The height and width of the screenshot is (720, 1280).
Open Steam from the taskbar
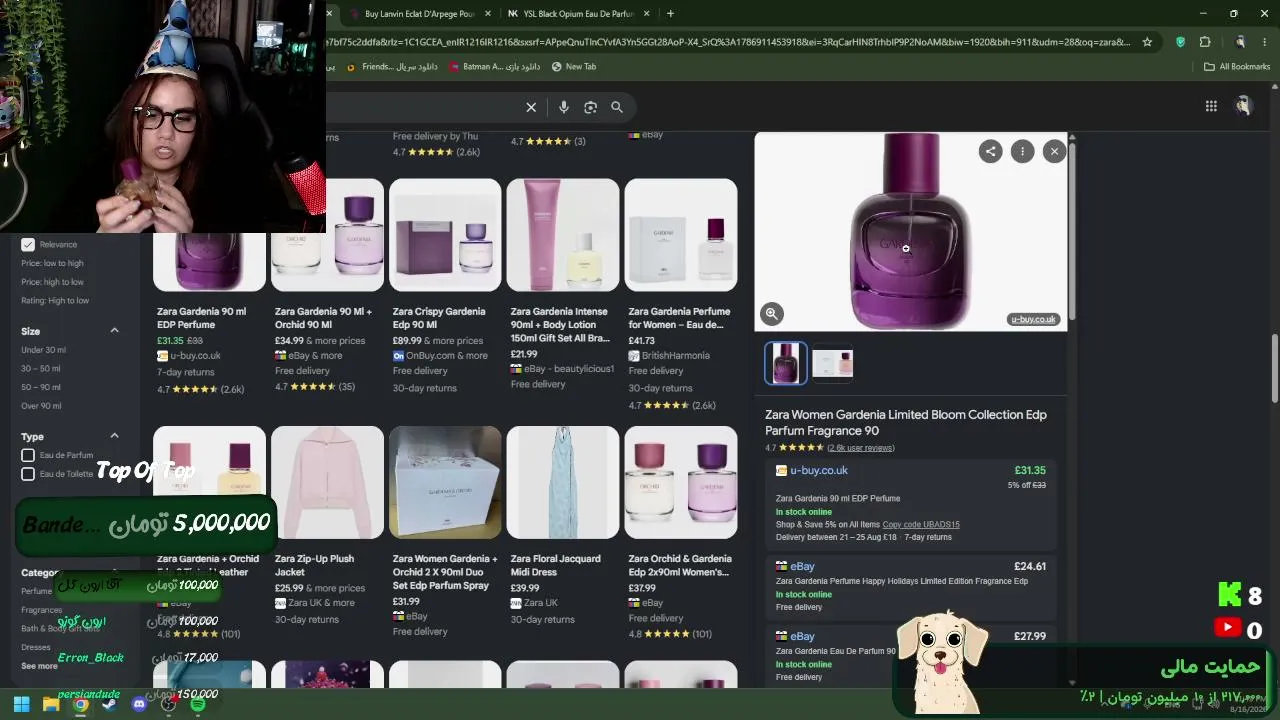[109, 704]
